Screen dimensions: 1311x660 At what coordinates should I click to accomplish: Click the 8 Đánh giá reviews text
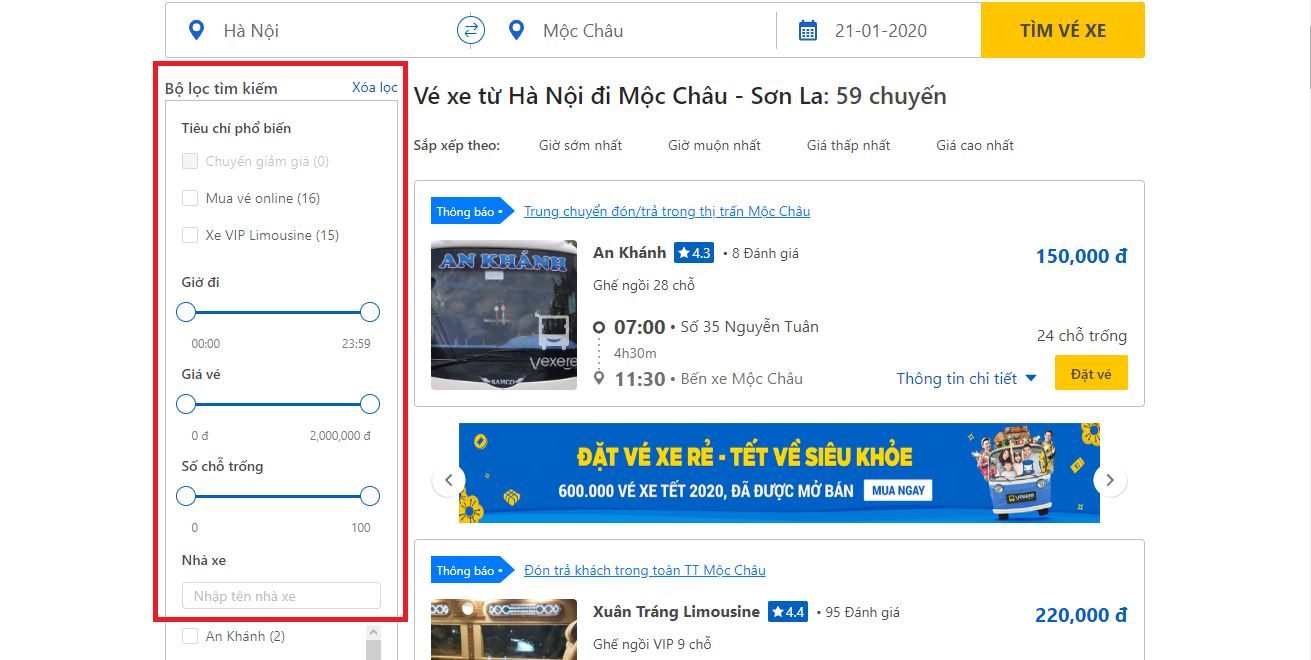(765, 253)
